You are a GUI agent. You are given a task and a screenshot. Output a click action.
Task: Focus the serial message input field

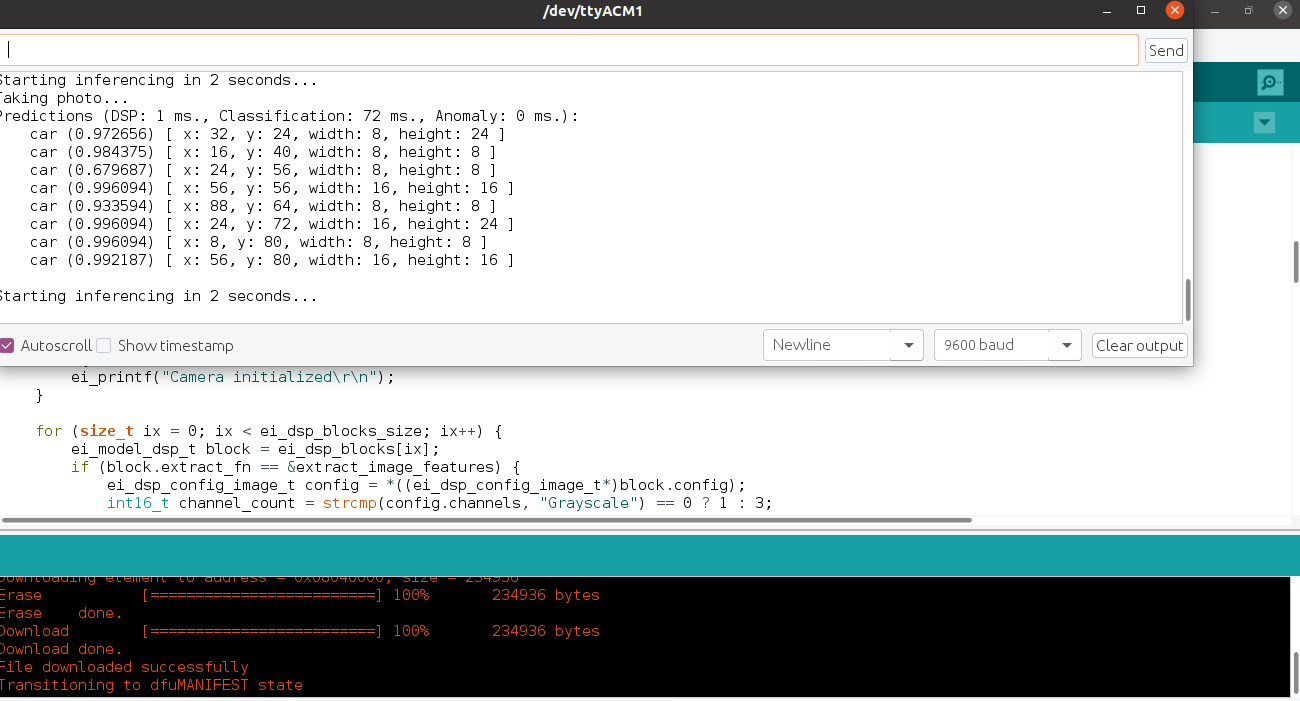click(568, 50)
